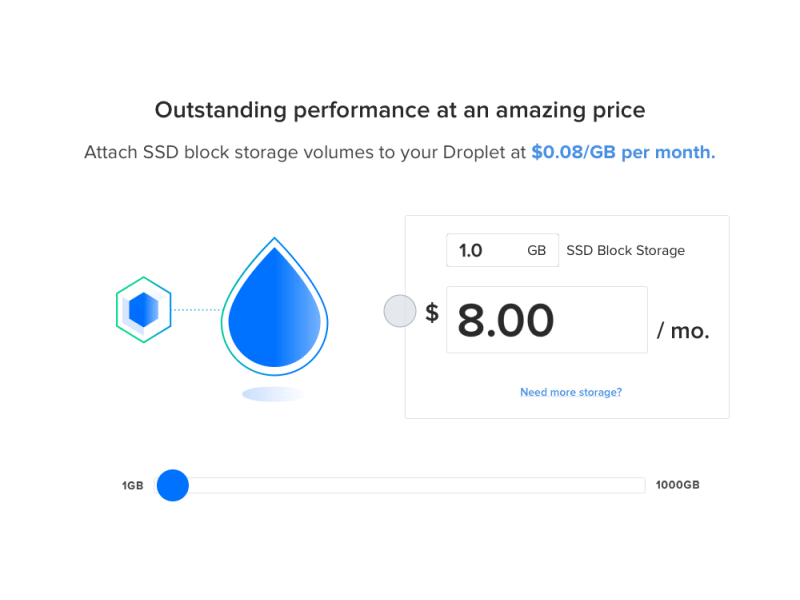Click the dotted connector line between icons
This screenshot has height=600, width=800.
tap(196, 310)
